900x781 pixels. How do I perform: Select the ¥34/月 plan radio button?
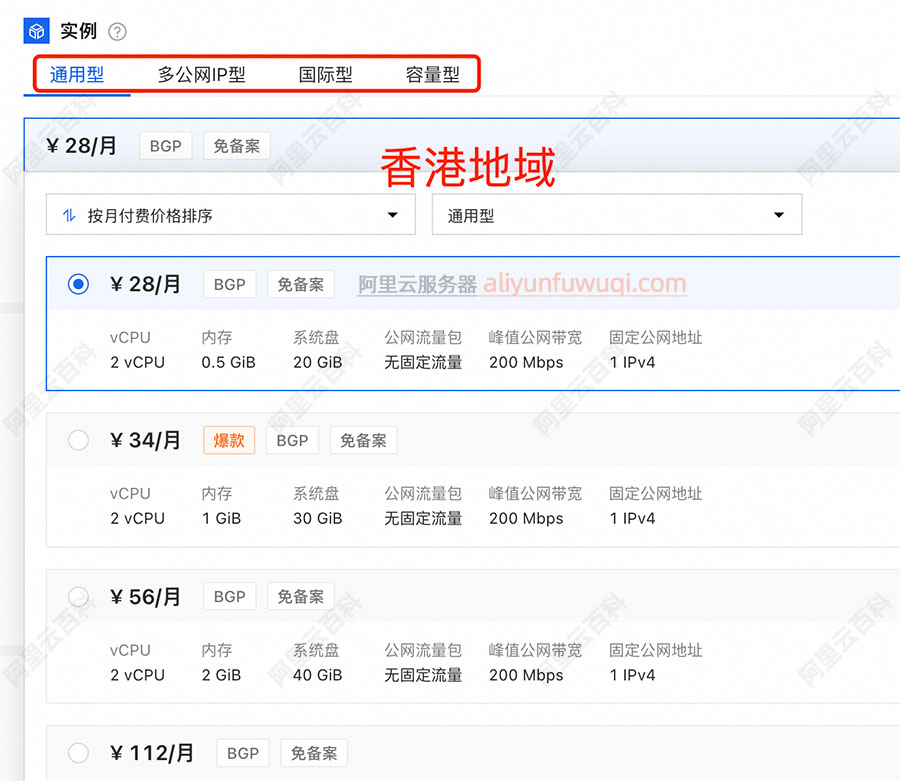pyautogui.click(x=78, y=440)
